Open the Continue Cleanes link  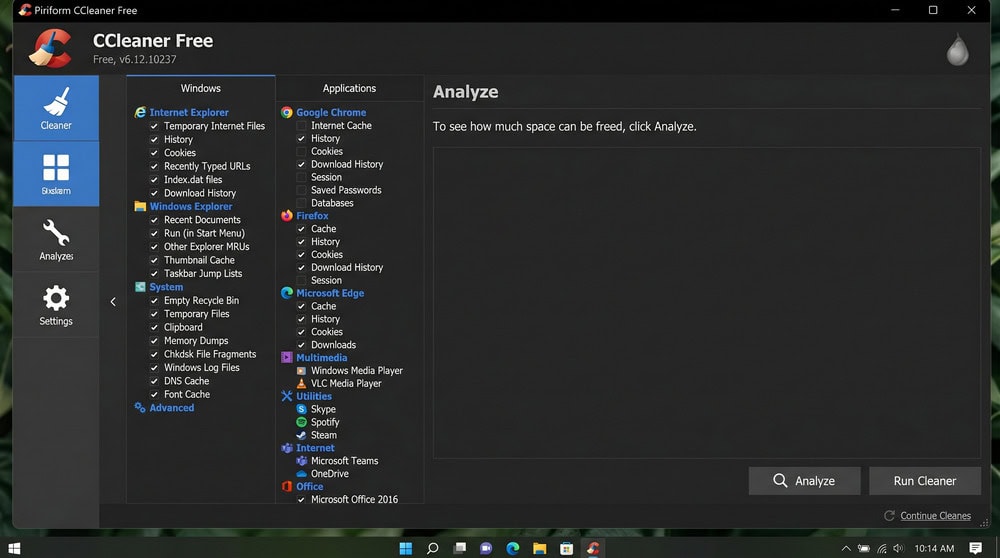(x=935, y=516)
